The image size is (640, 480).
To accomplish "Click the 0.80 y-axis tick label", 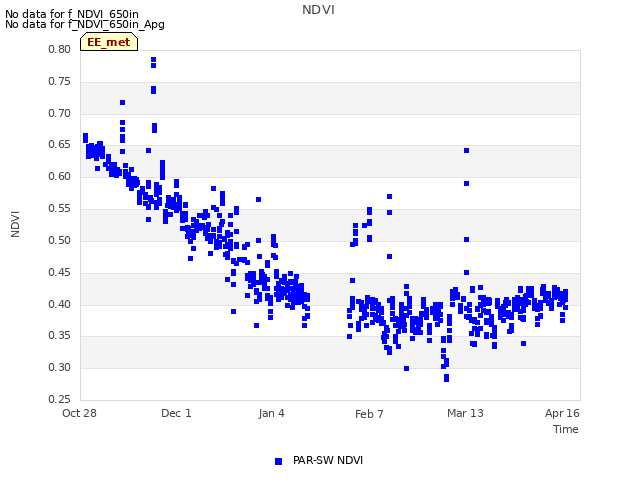I will pyautogui.click(x=60, y=49).
